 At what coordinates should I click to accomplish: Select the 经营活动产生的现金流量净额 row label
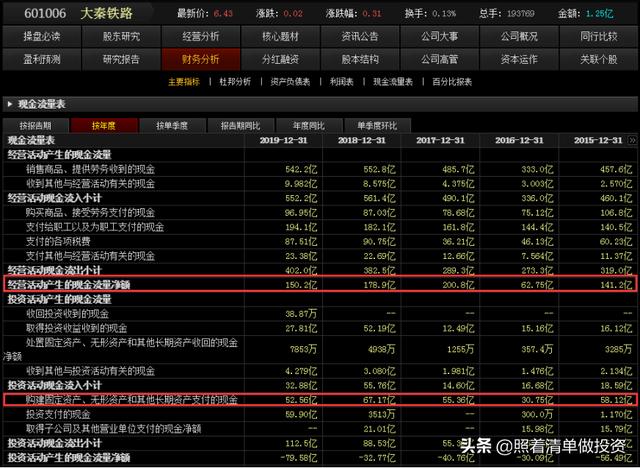(x=69, y=285)
